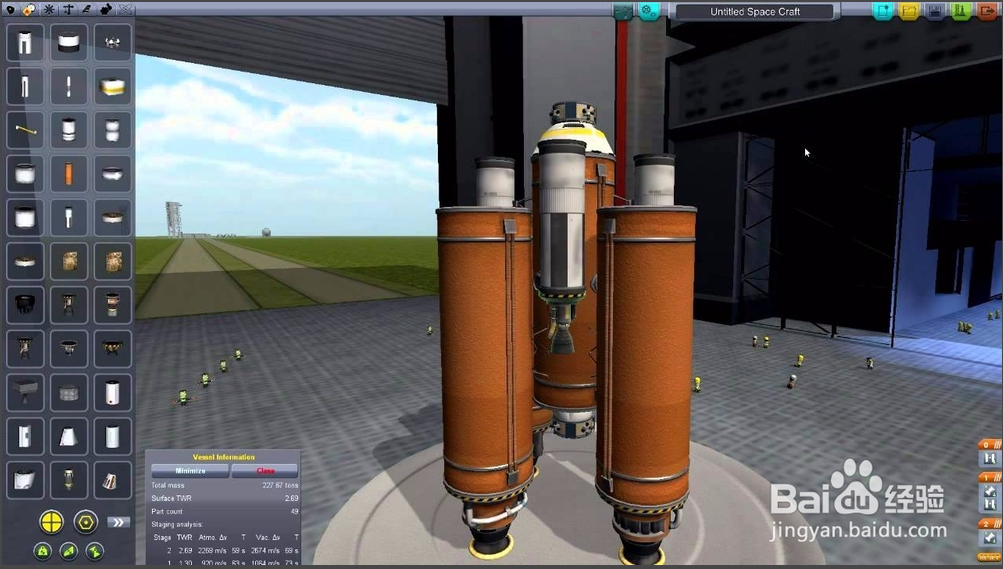
Task: Open the Pods parts category tab
Action: click(11, 9)
